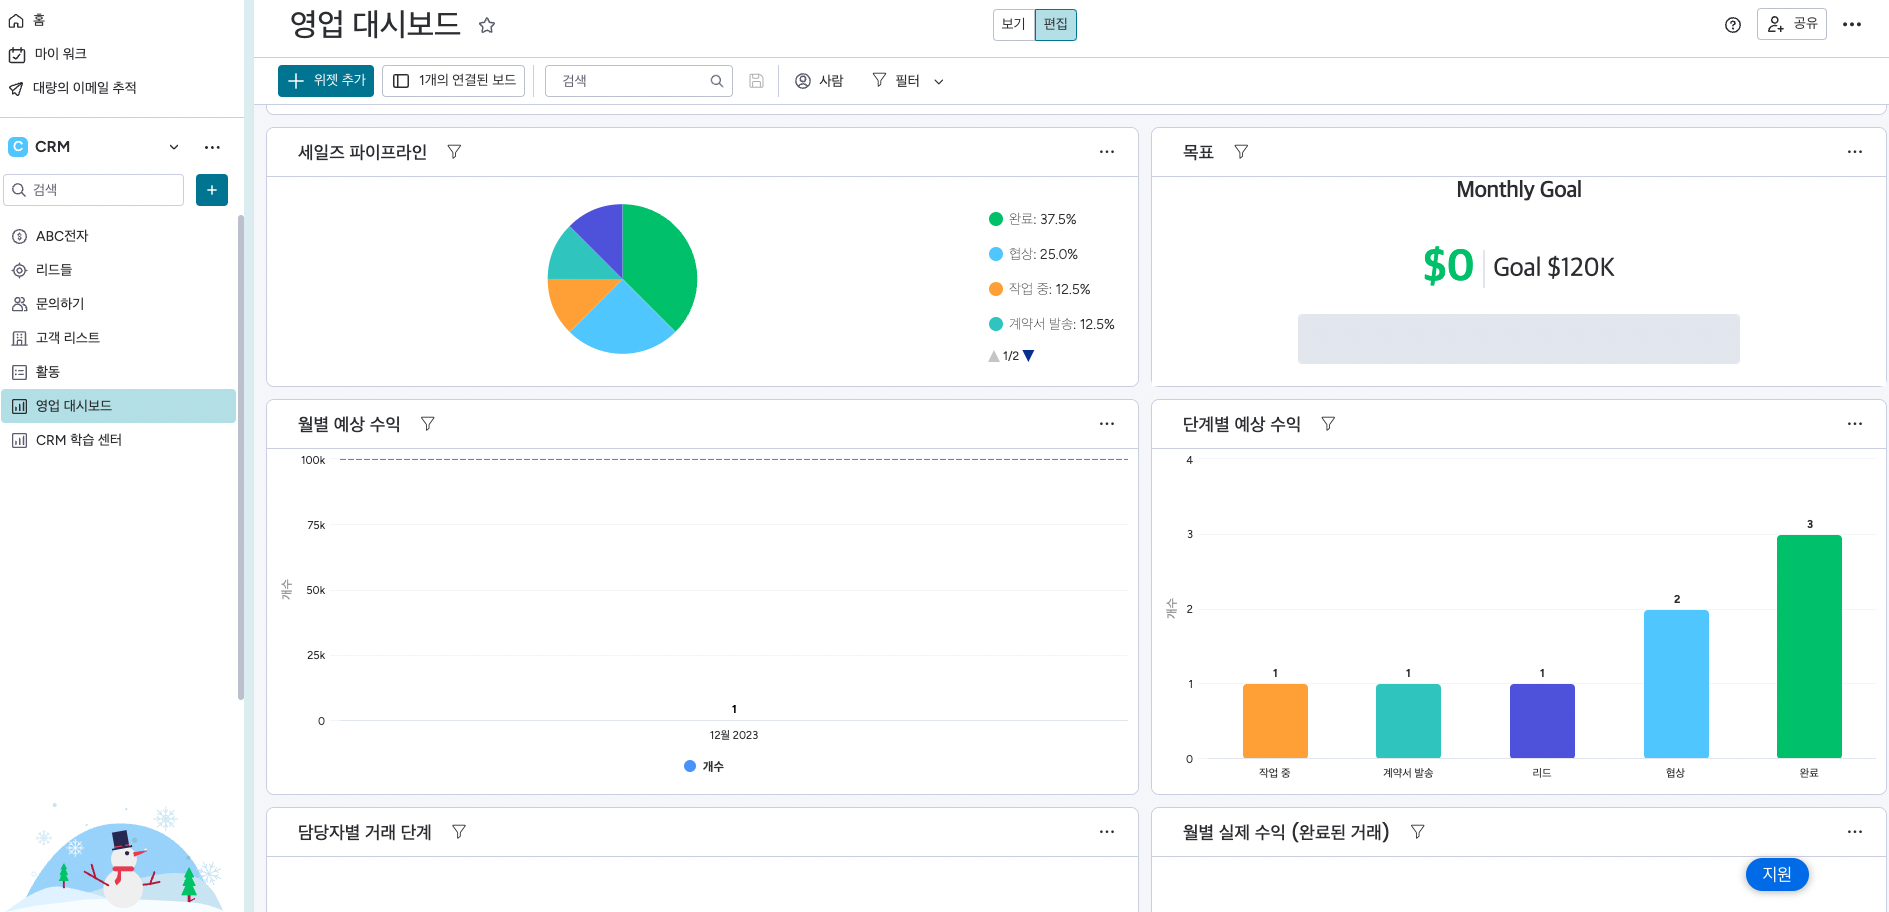
Task: Click the green 완료 bar in the stage chart
Action: [x=1808, y=646]
